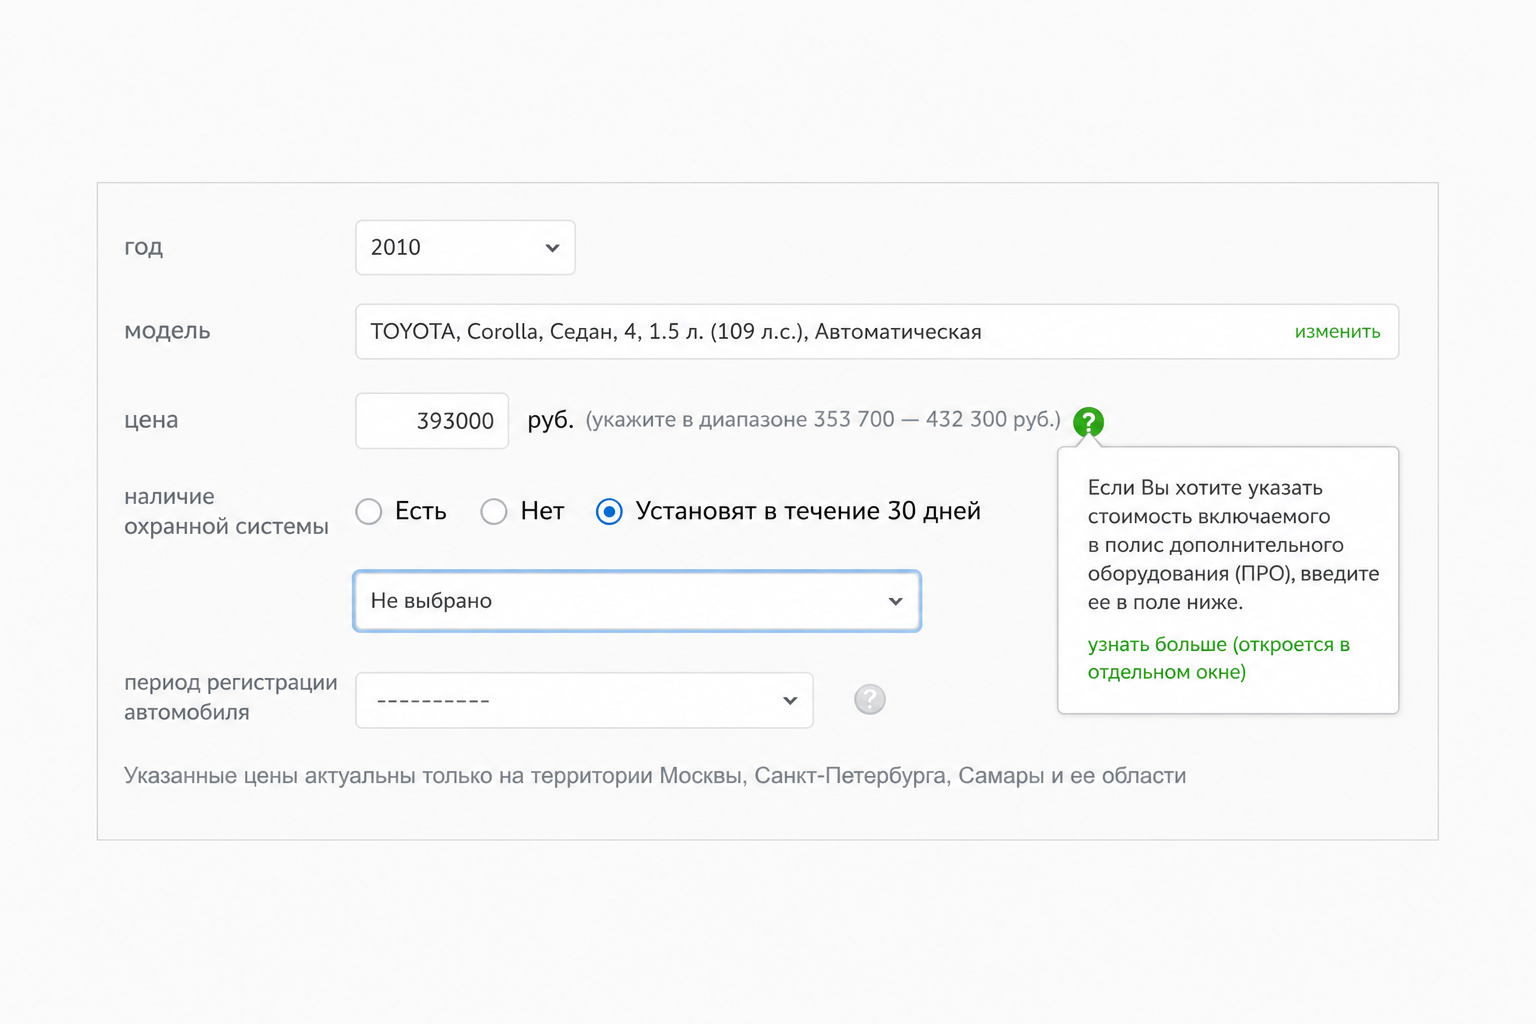
Task: Select the 'Нет' radio button
Action: [x=494, y=511]
